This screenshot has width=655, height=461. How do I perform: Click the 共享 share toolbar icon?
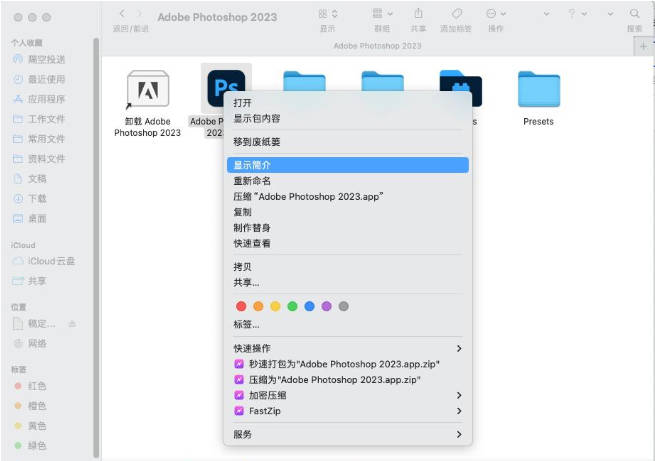click(x=418, y=14)
